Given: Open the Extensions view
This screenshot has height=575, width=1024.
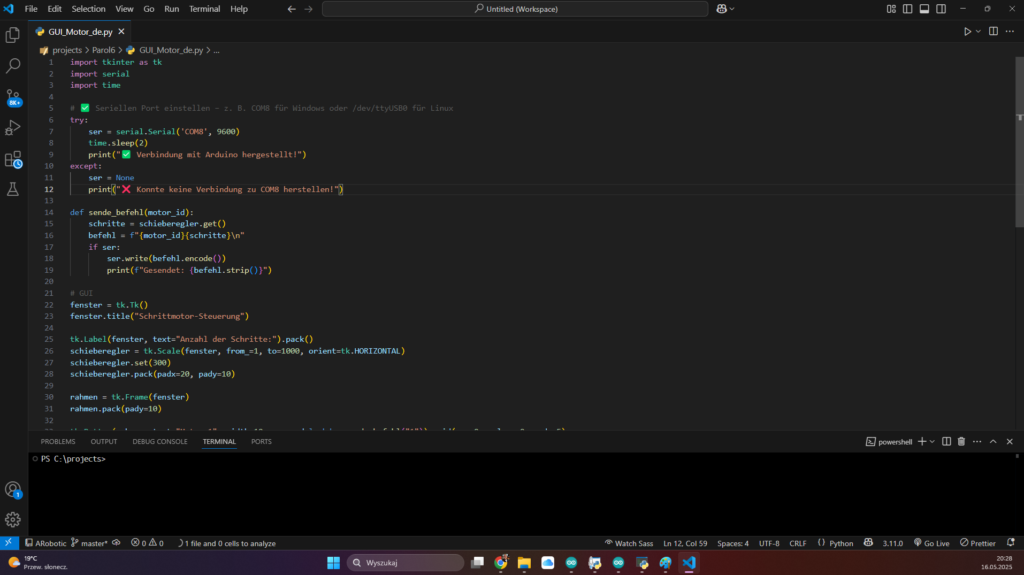Looking at the screenshot, I should pyautogui.click(x=12, y=159).
